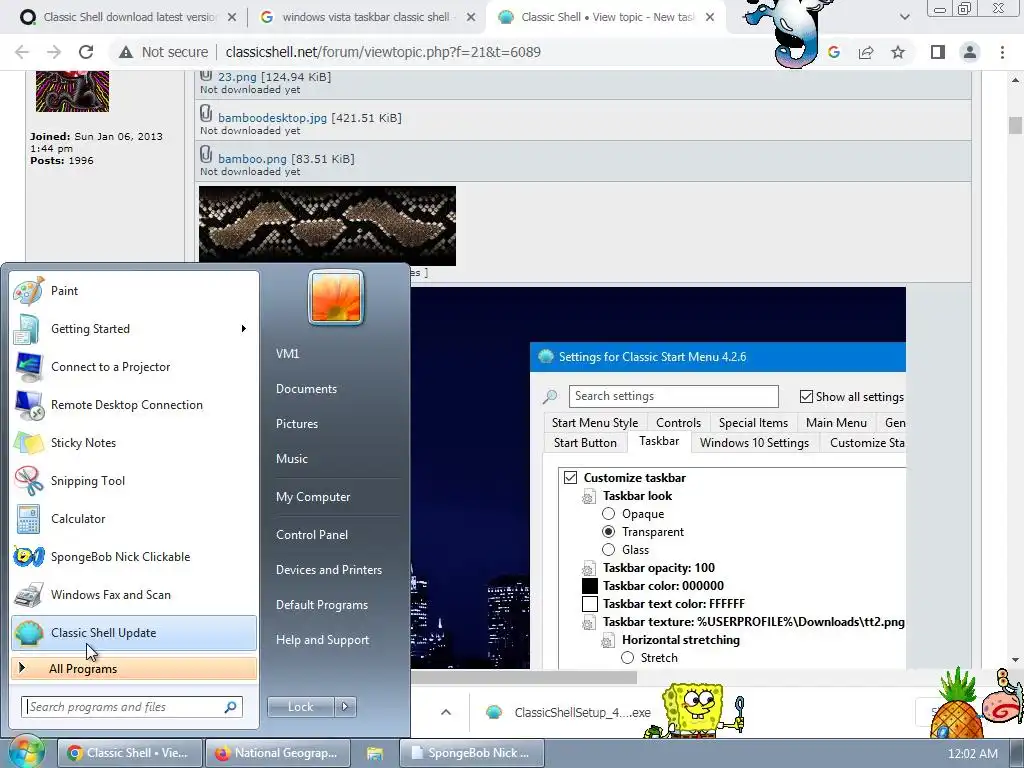Image resolution: width=1024 pixels, height=768 pixels.
Task: Open the bamboo.png attachment link
Action: 252,159
